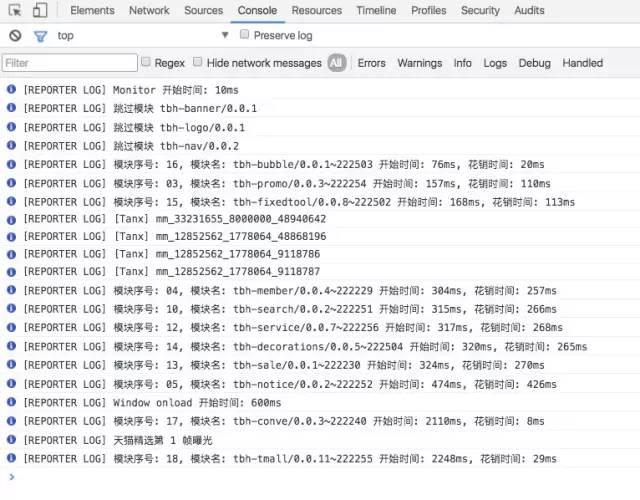This screenshot has height=500, width=640.
Task: Select log text tbh-bubble/0.0.1~222503
Action: [302, 164]
